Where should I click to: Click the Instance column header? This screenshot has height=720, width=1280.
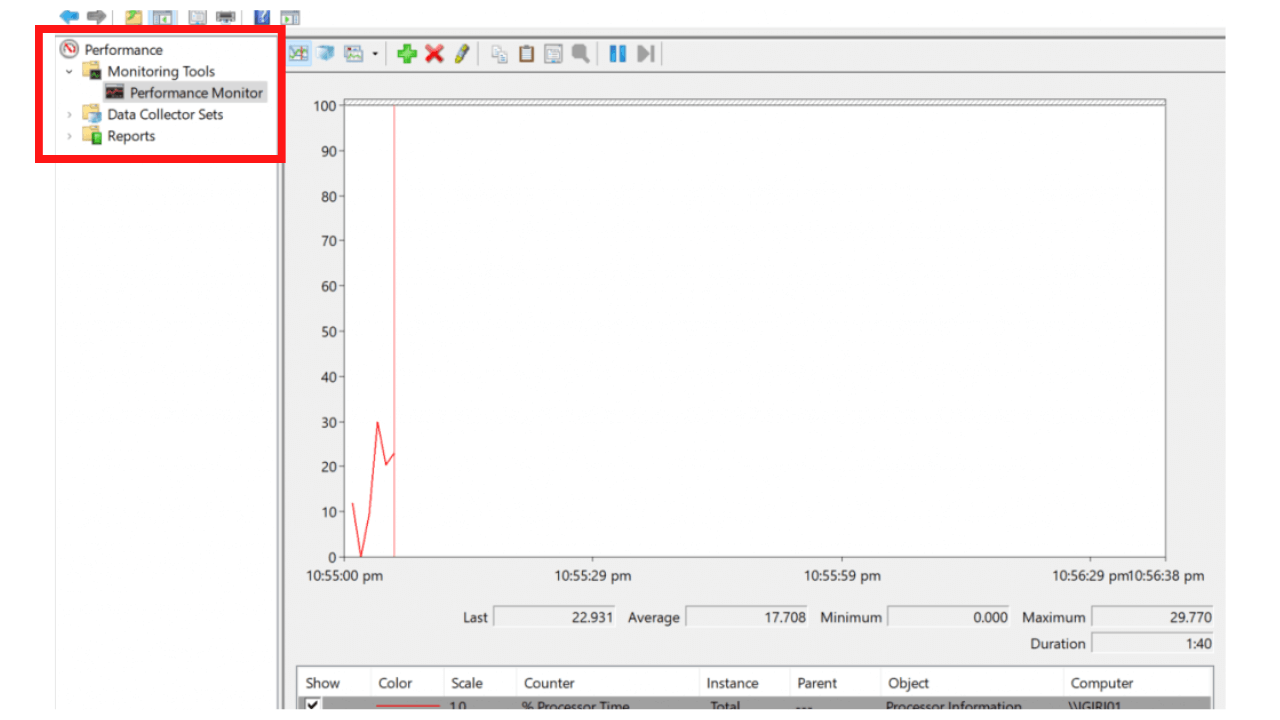[x=743, y=683]
